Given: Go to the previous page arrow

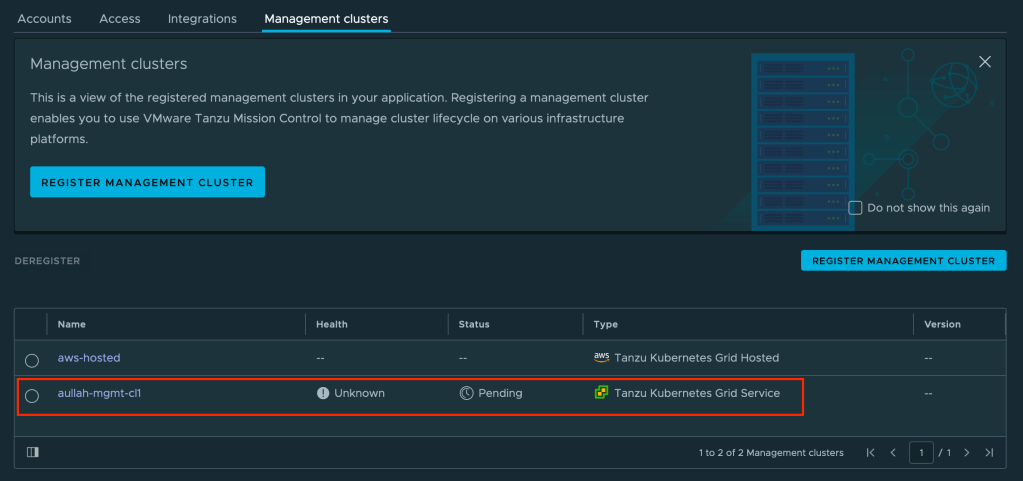Looking at the screenshot, I should (893, 453).
